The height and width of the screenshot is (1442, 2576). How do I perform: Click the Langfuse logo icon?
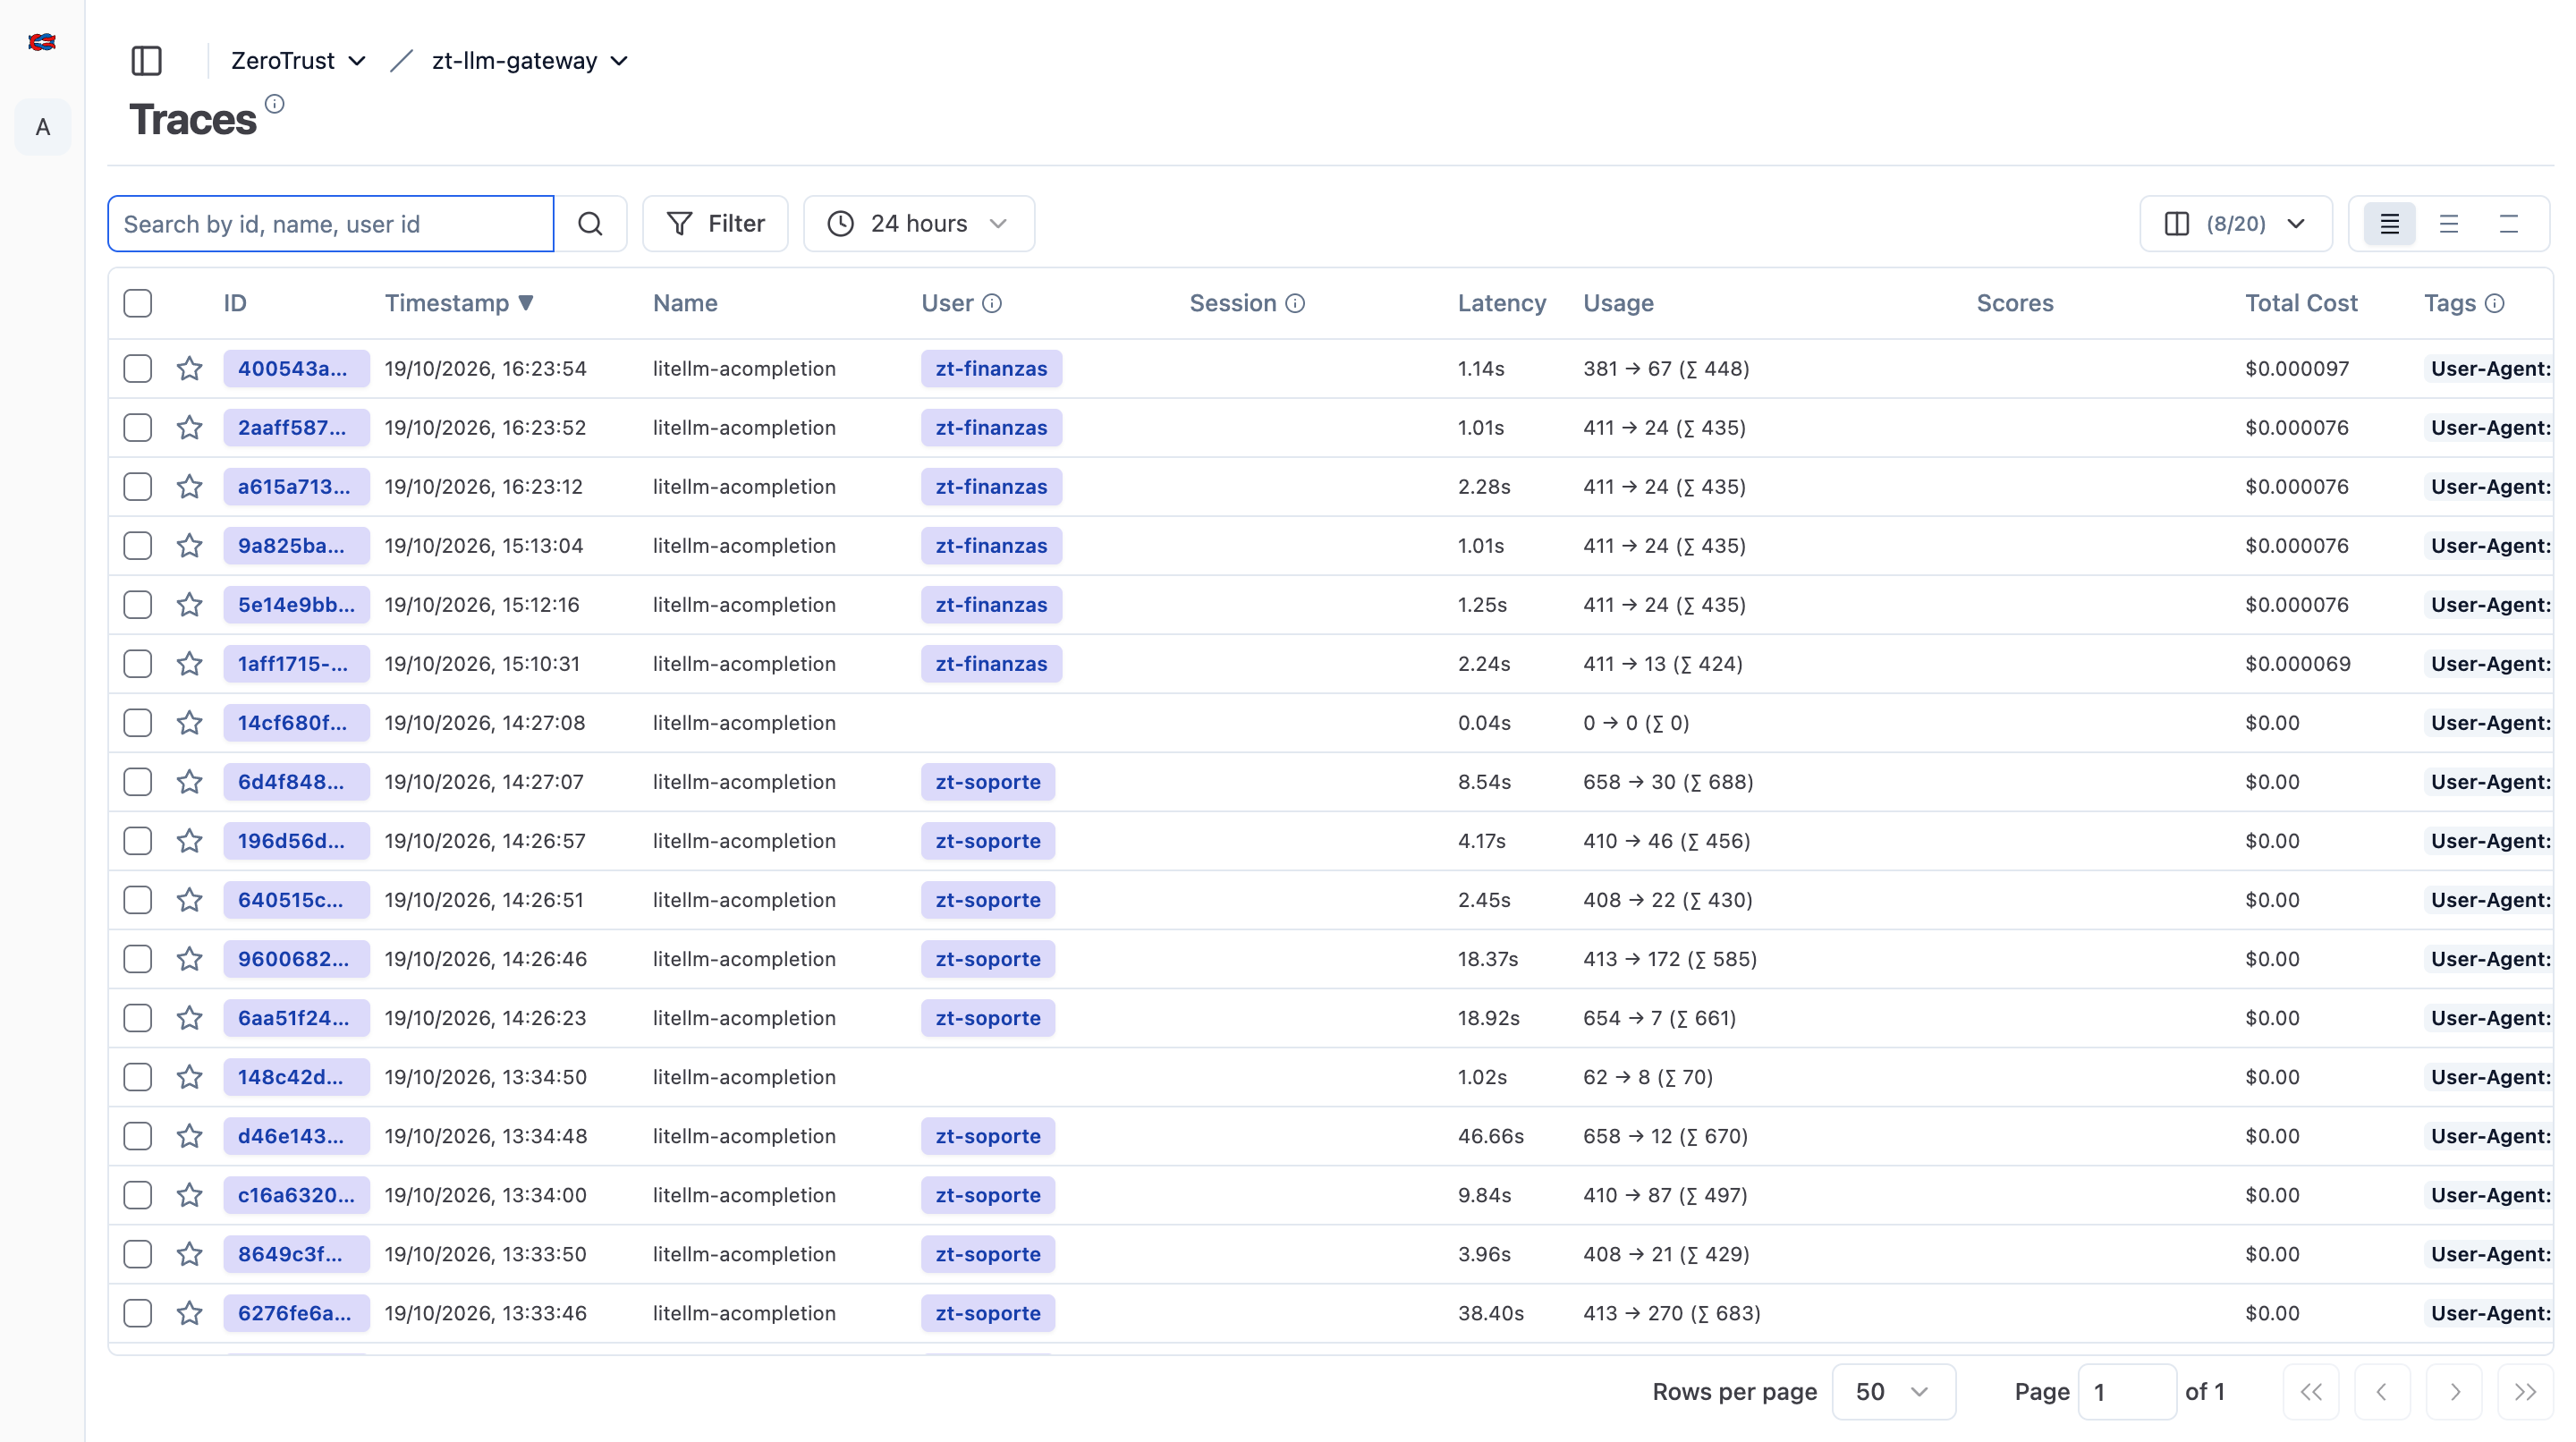point(42,42)
